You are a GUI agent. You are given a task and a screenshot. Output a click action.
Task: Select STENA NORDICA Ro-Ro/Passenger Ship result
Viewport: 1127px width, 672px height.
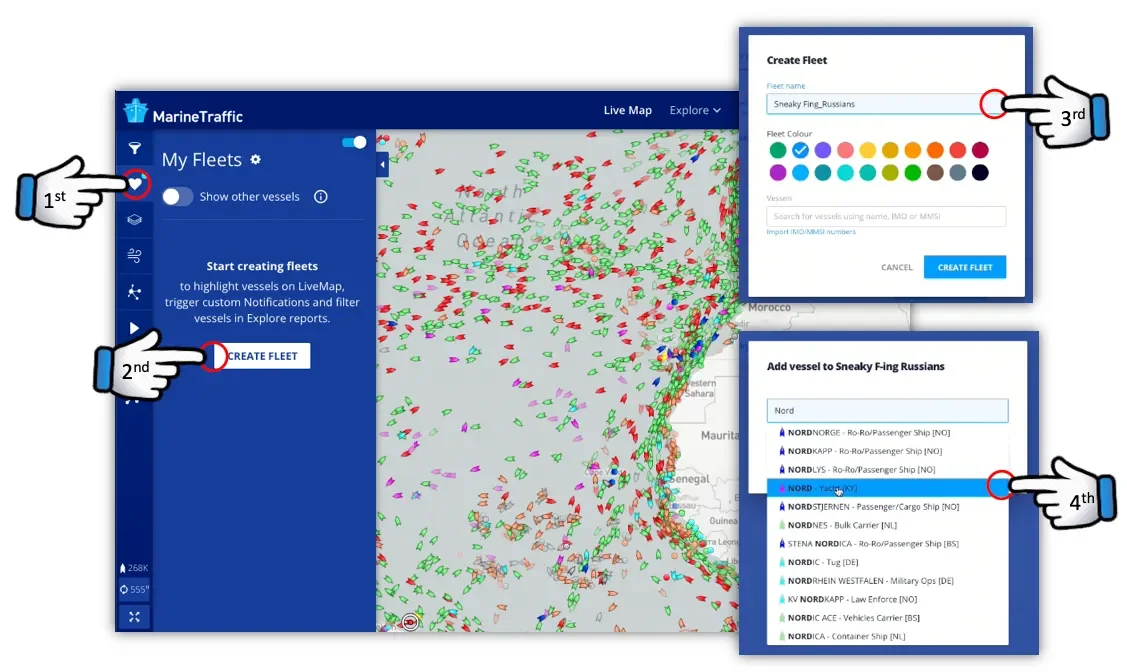pyautogui.click(x=887, y=544)
